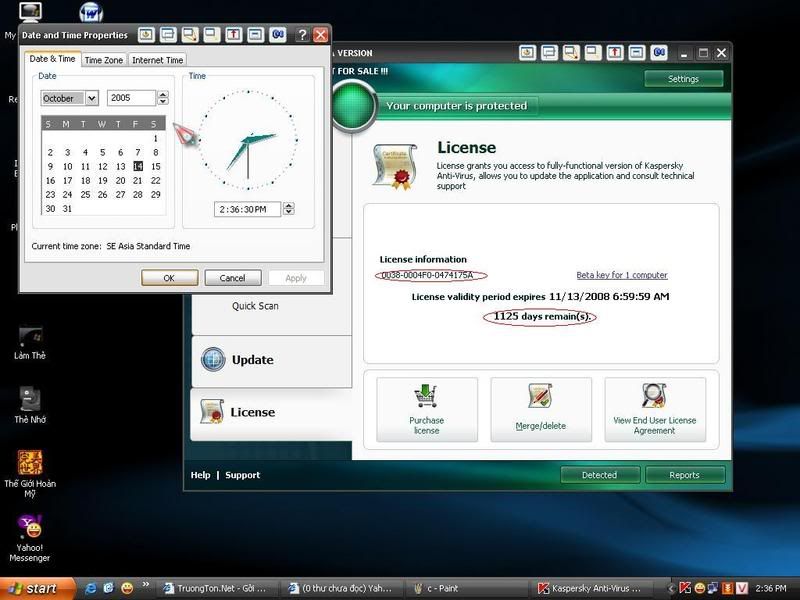Click the Yahoo smiley icon in quick launch
The width and height of the screenshot is (800, 600).
pyautogui.click(x=127, y=588)
